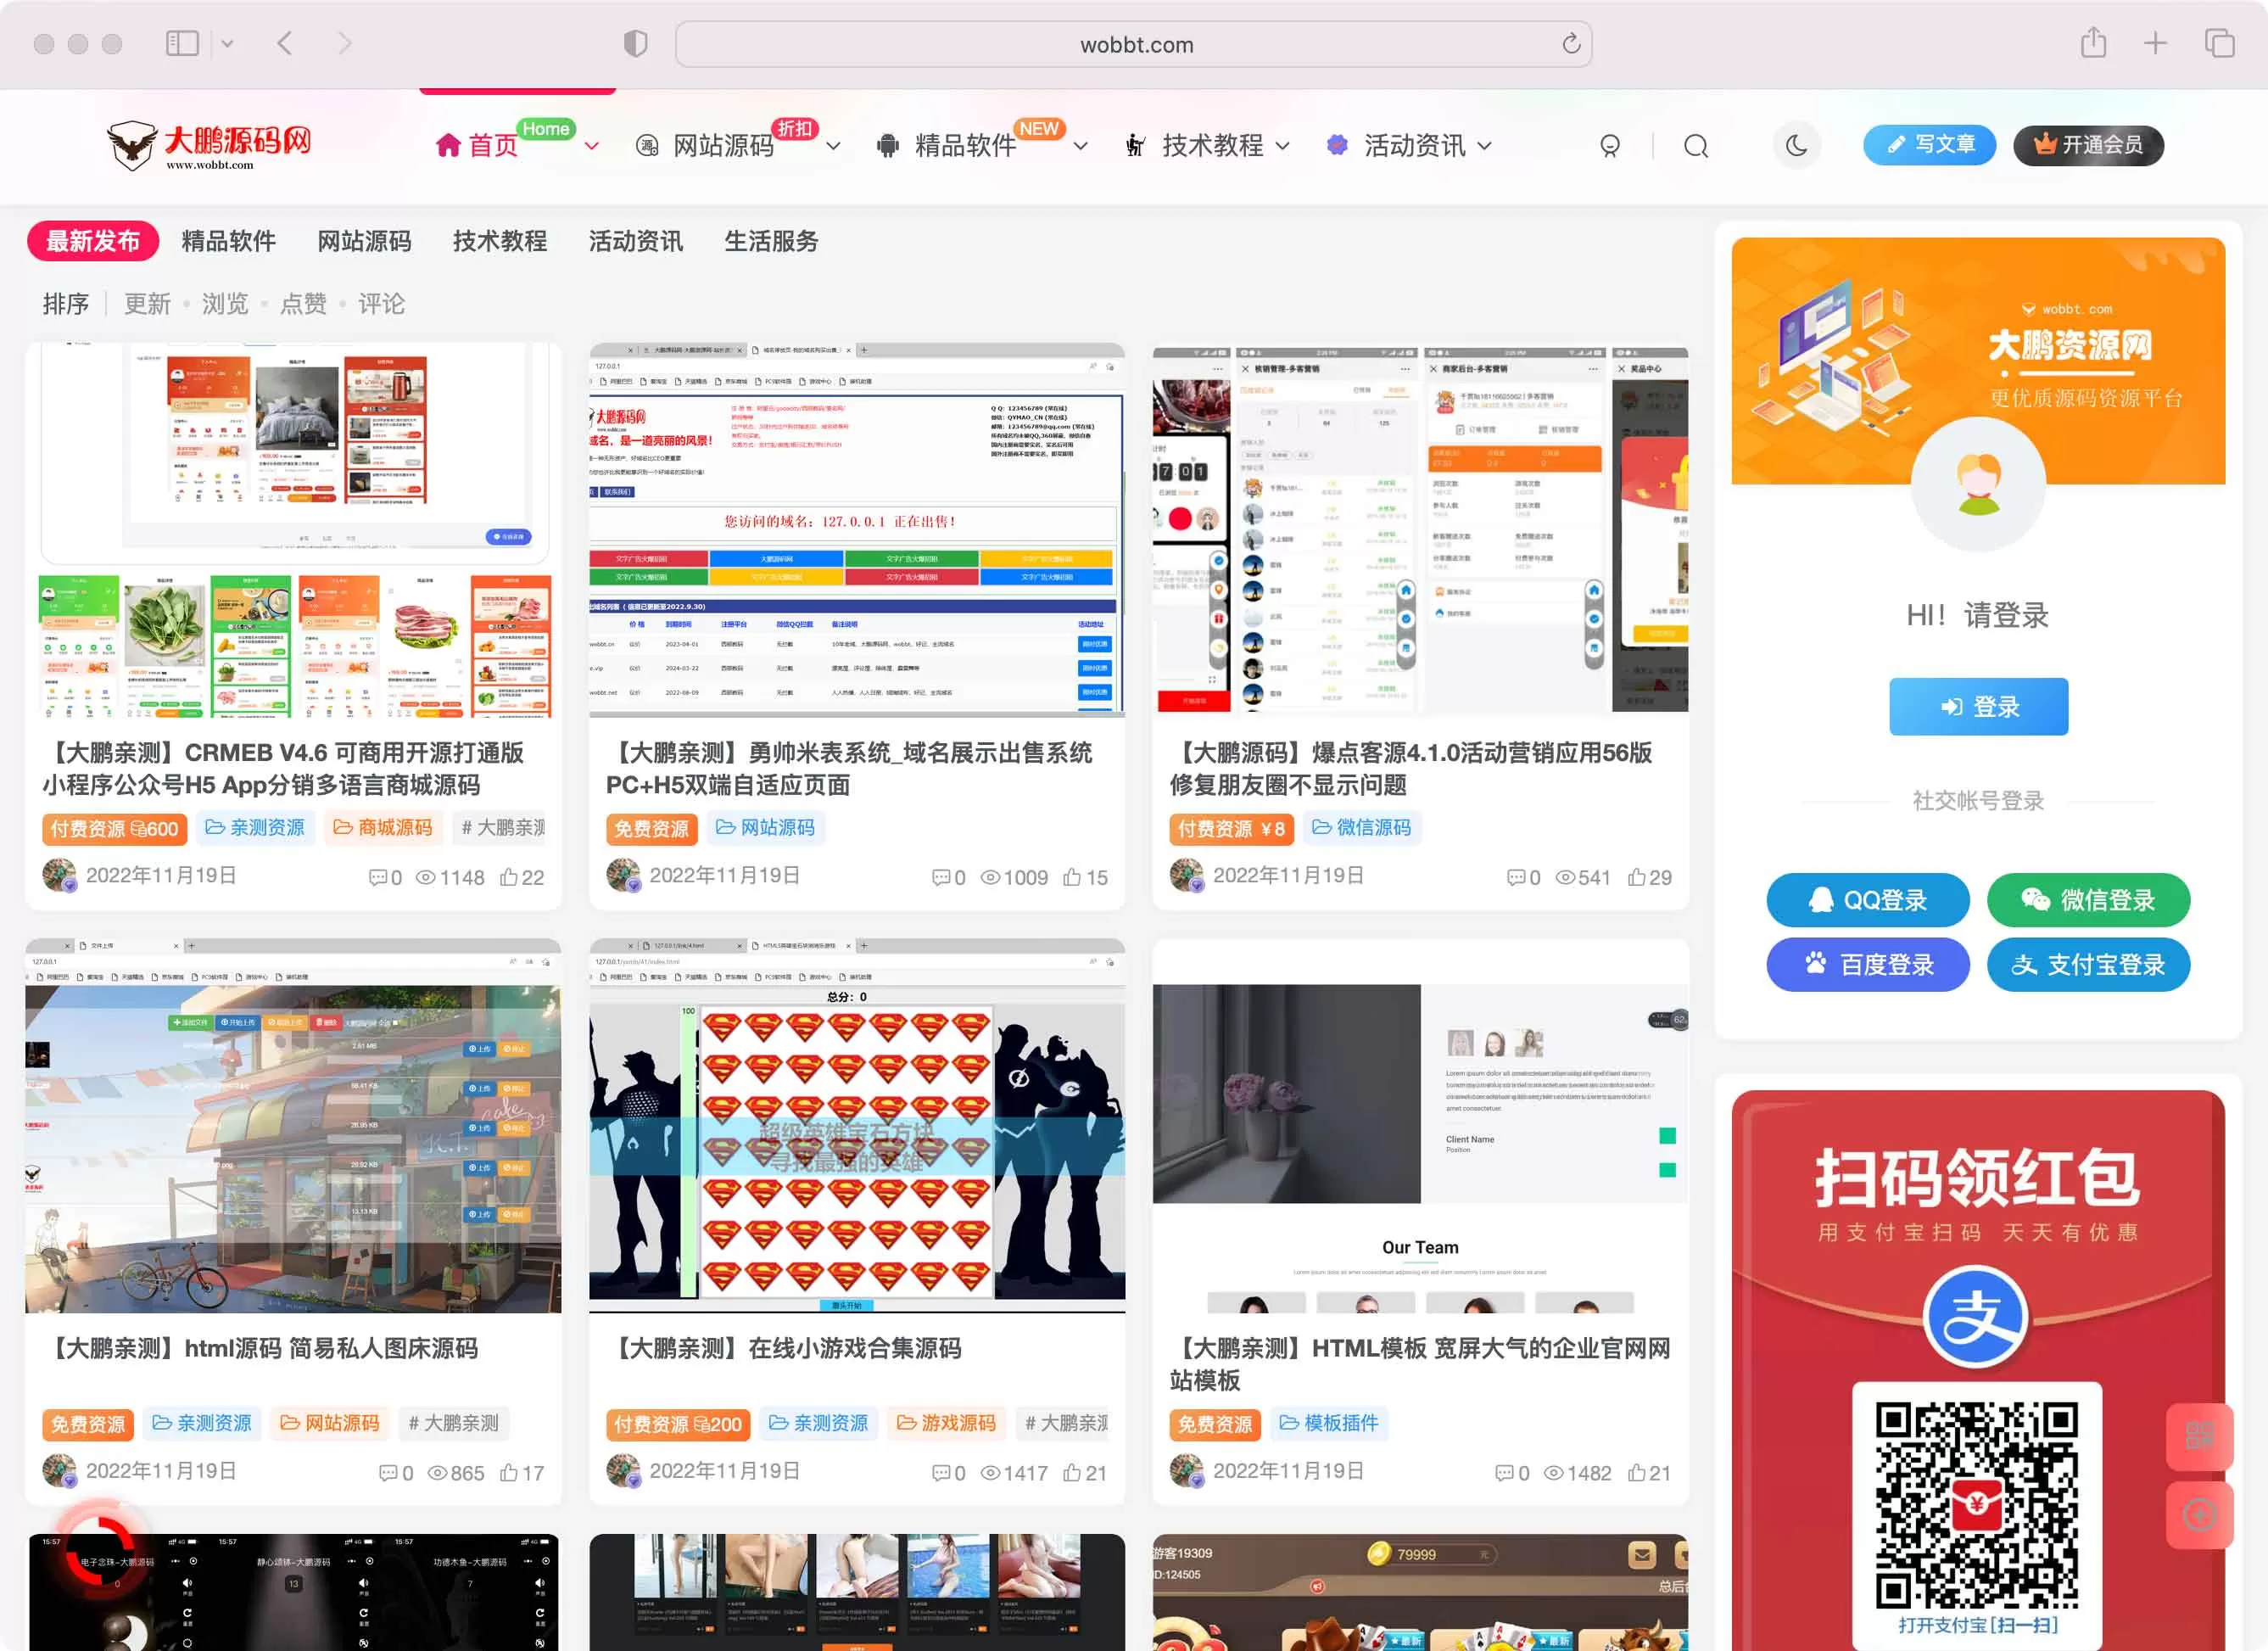Click the 写文章 button
Image resolution: width=2268 pixels, height=1651 pixels.
[1928, 145]
